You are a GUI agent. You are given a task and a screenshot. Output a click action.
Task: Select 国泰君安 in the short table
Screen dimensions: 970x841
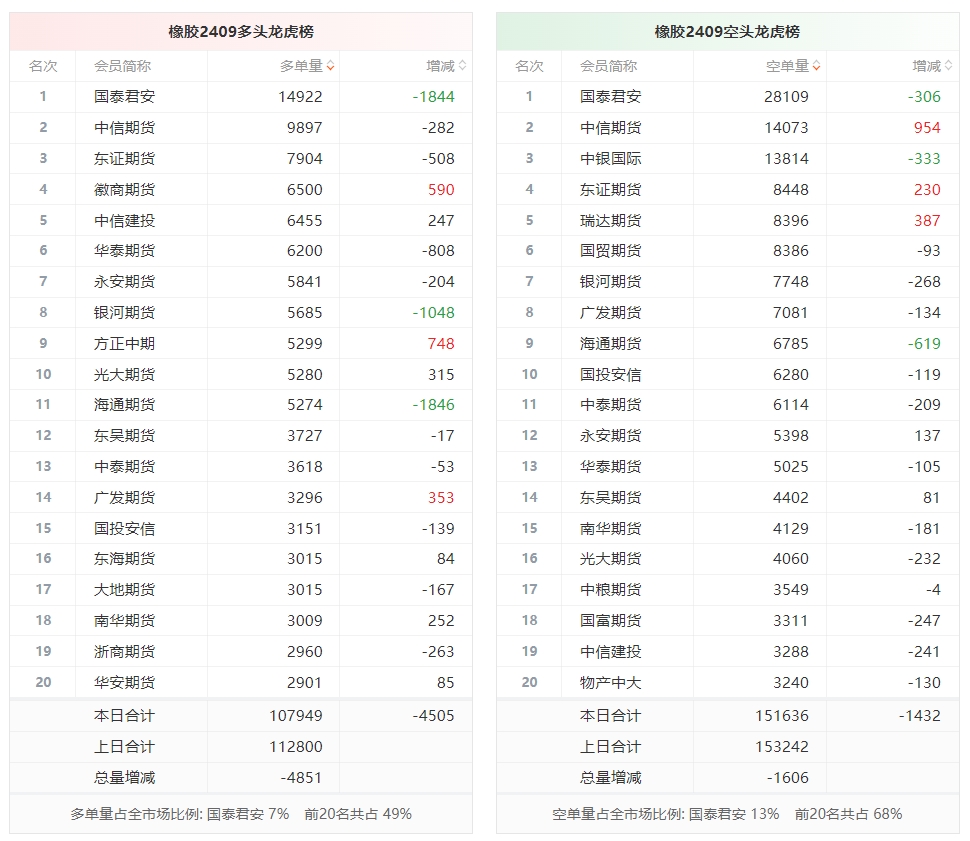[x=611, y=97]
